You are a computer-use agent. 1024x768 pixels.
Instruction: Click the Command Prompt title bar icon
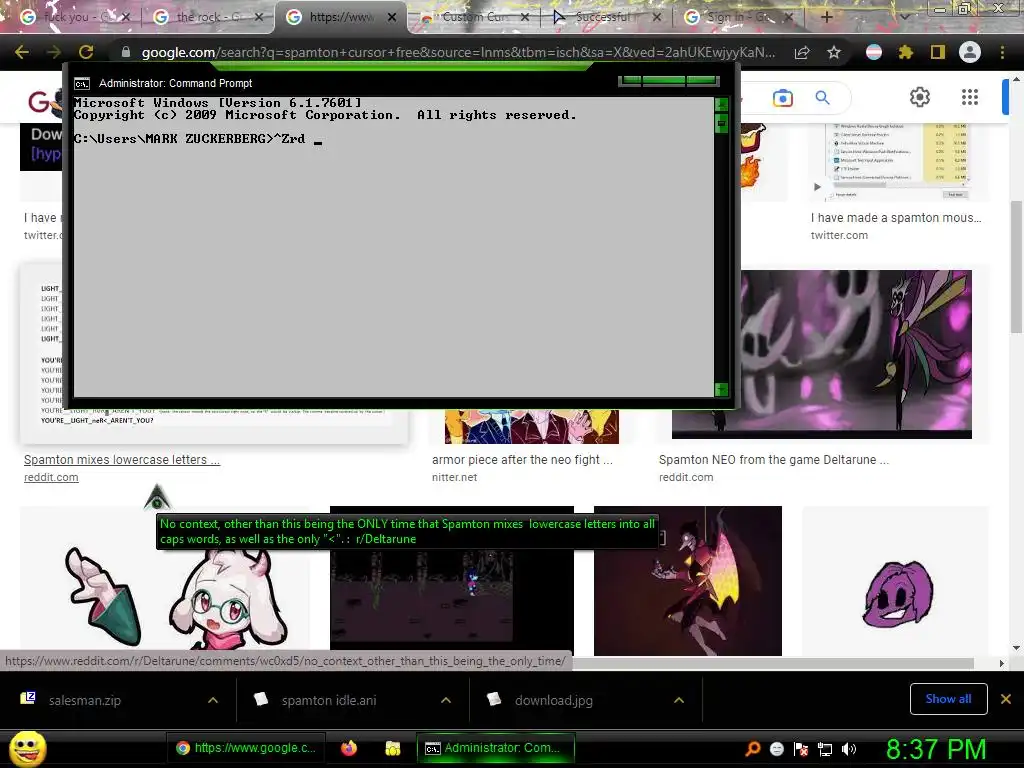(82, 84)
